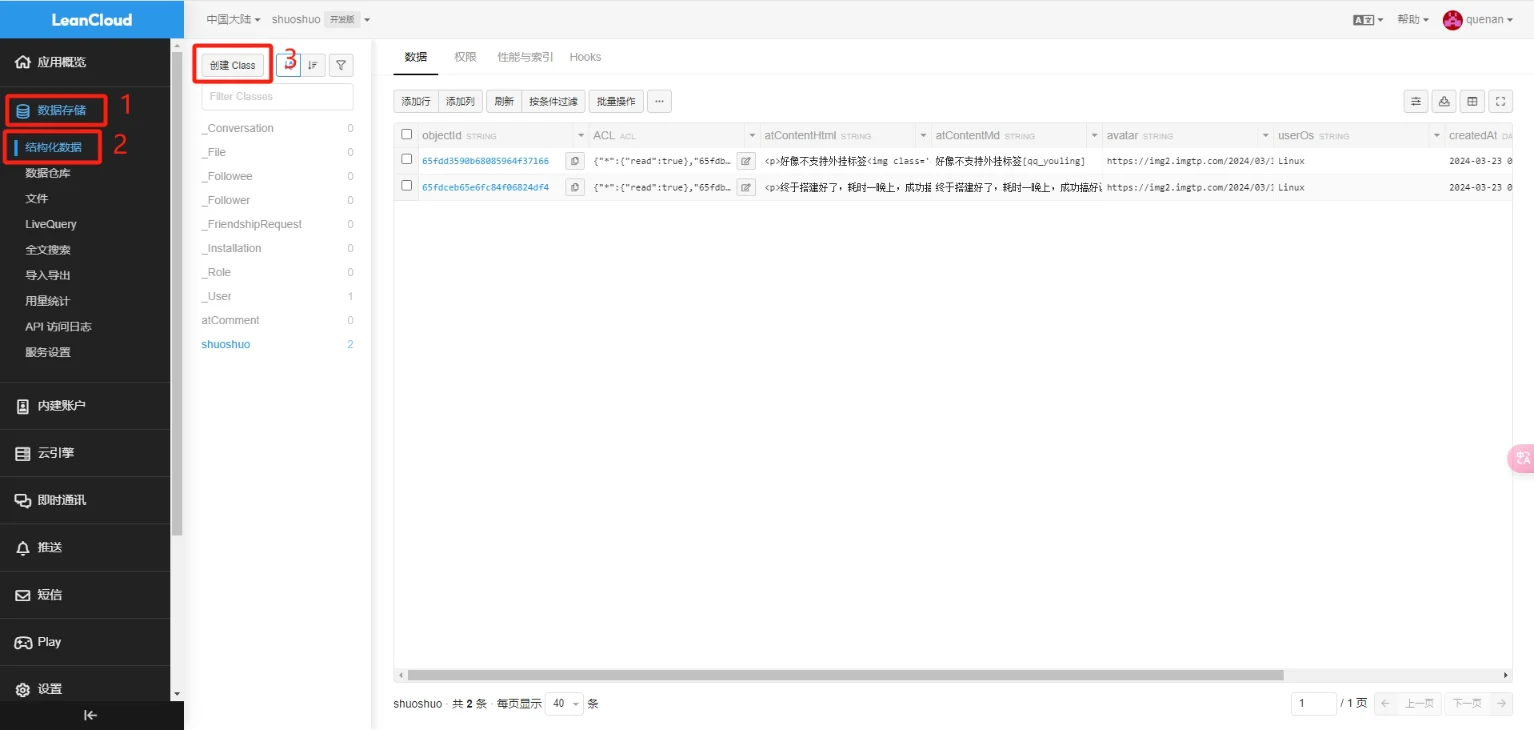Enter fullscreen table view icon
Image resolution: width=1534 pixels, height=730 pixels.
[x=1500, y=101]
